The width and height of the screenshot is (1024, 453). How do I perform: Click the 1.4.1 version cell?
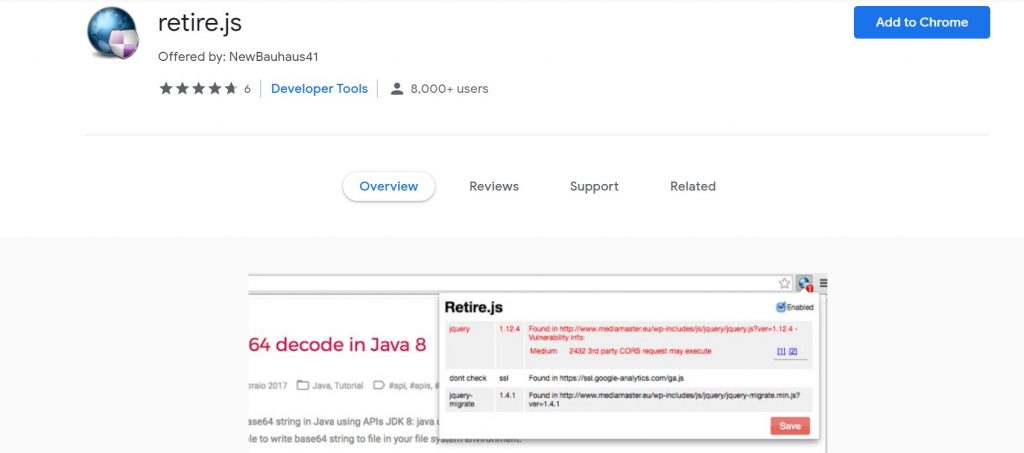click(507, 395)
